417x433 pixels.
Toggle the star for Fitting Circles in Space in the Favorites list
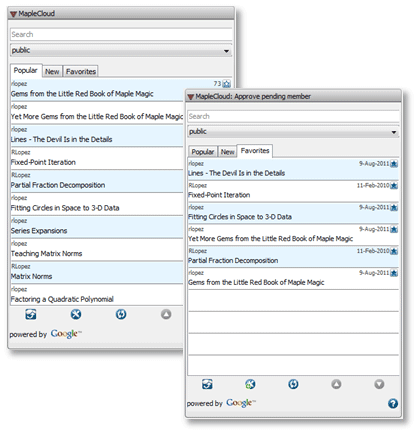394,207
